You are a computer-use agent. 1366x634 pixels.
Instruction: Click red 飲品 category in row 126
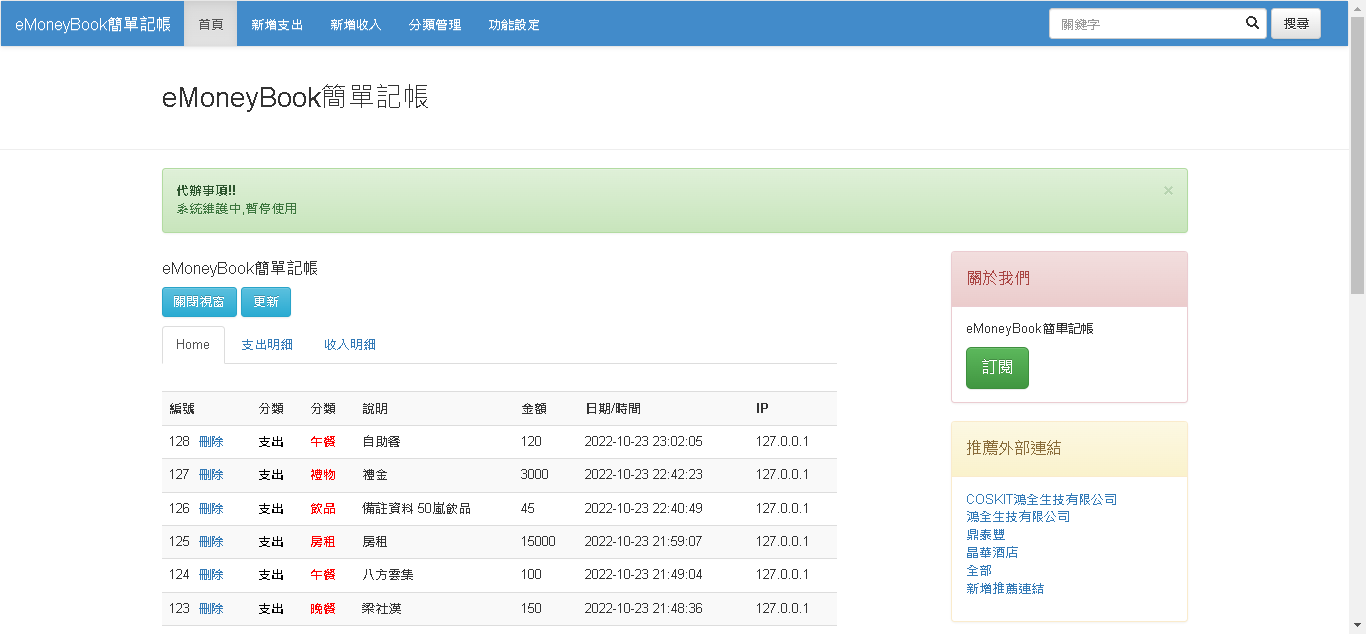pos(323,509)
